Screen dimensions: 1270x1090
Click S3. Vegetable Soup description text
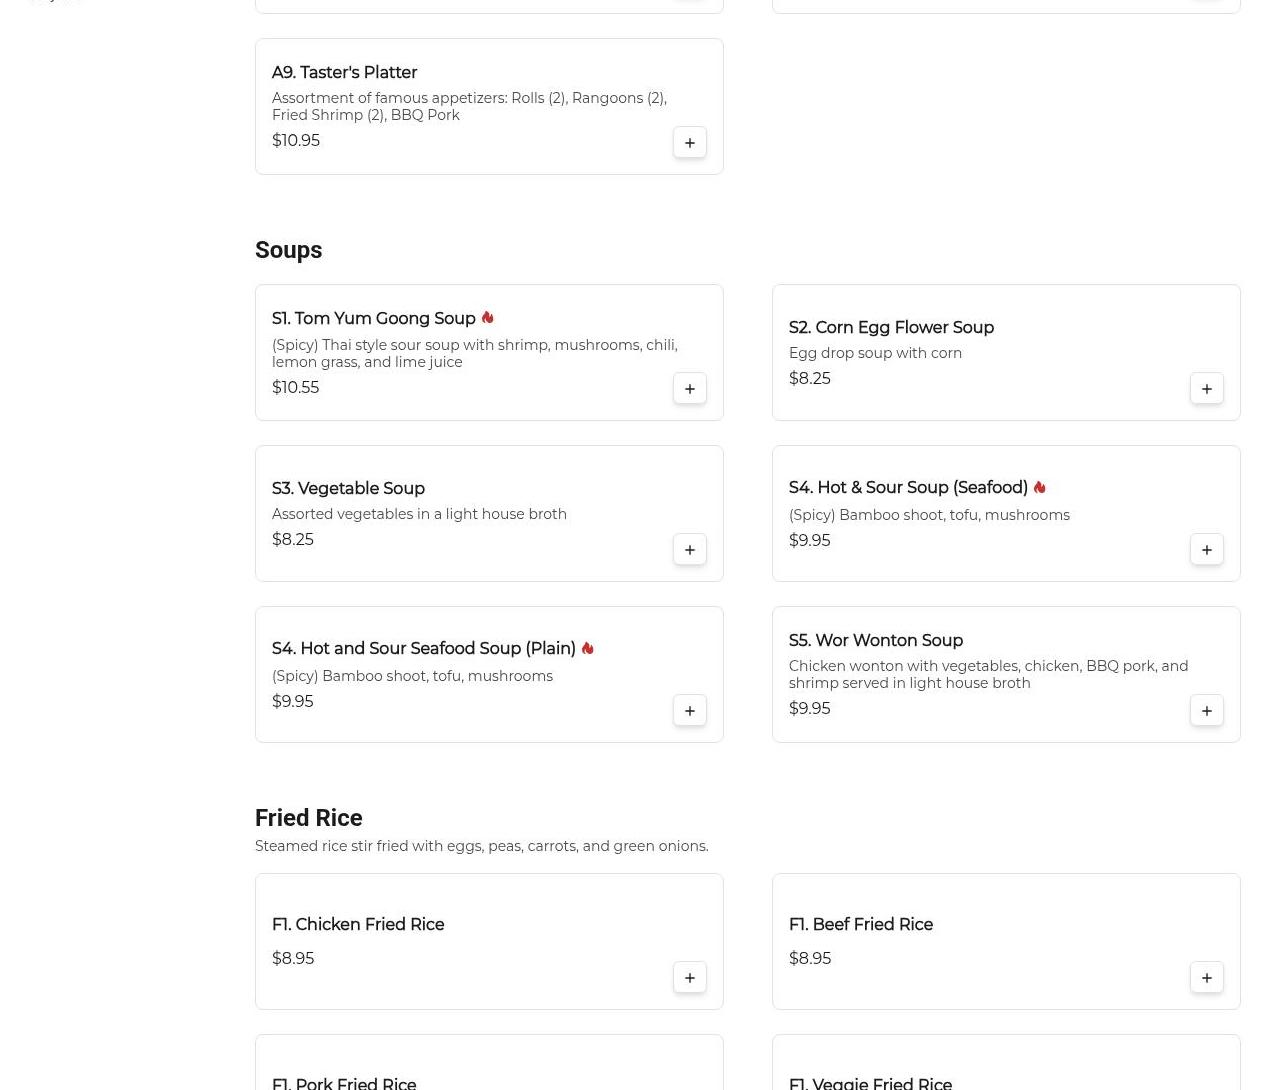419,514
